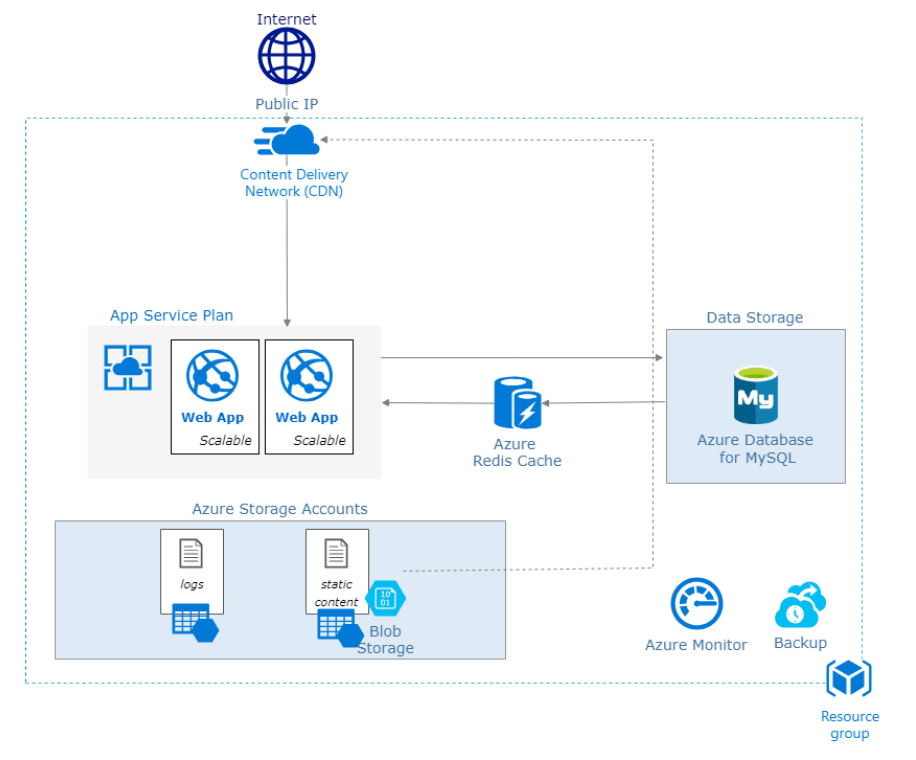Select the Blob Storage label

[x=386, y=640]
